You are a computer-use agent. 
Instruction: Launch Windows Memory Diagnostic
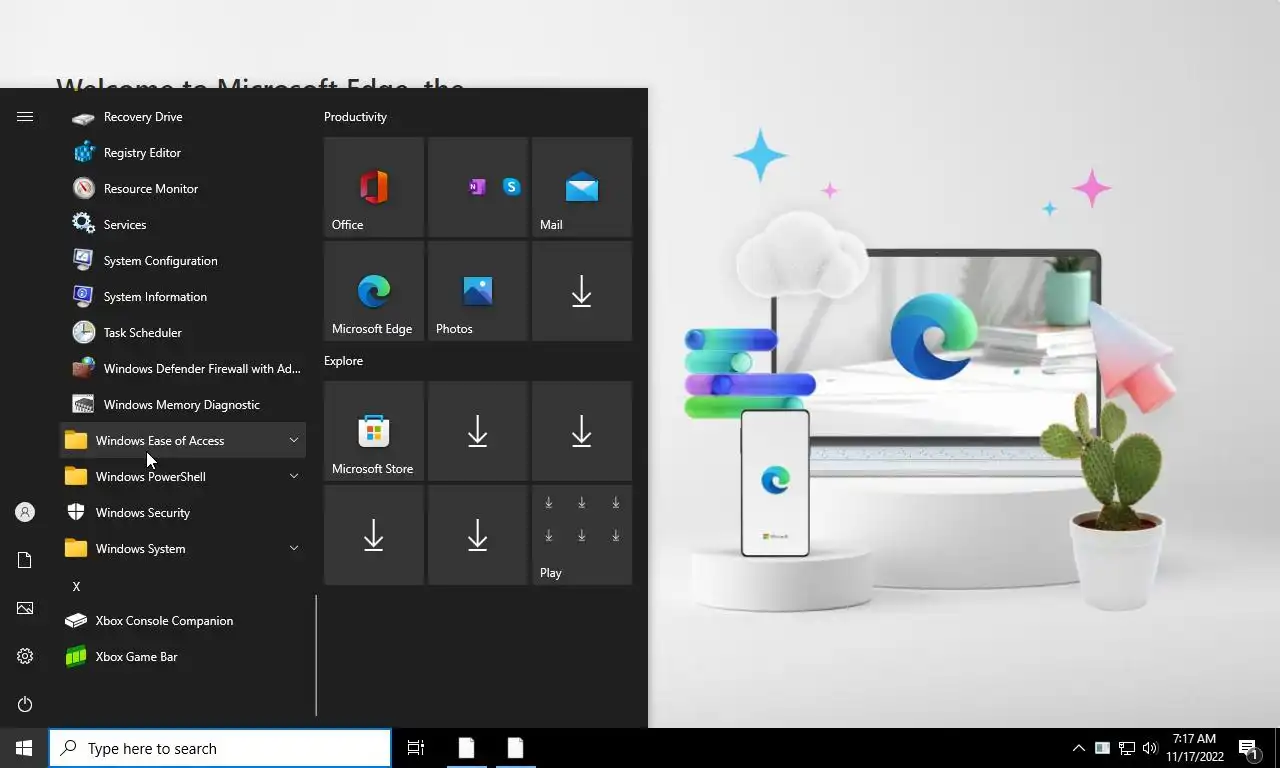click(183, 405)
